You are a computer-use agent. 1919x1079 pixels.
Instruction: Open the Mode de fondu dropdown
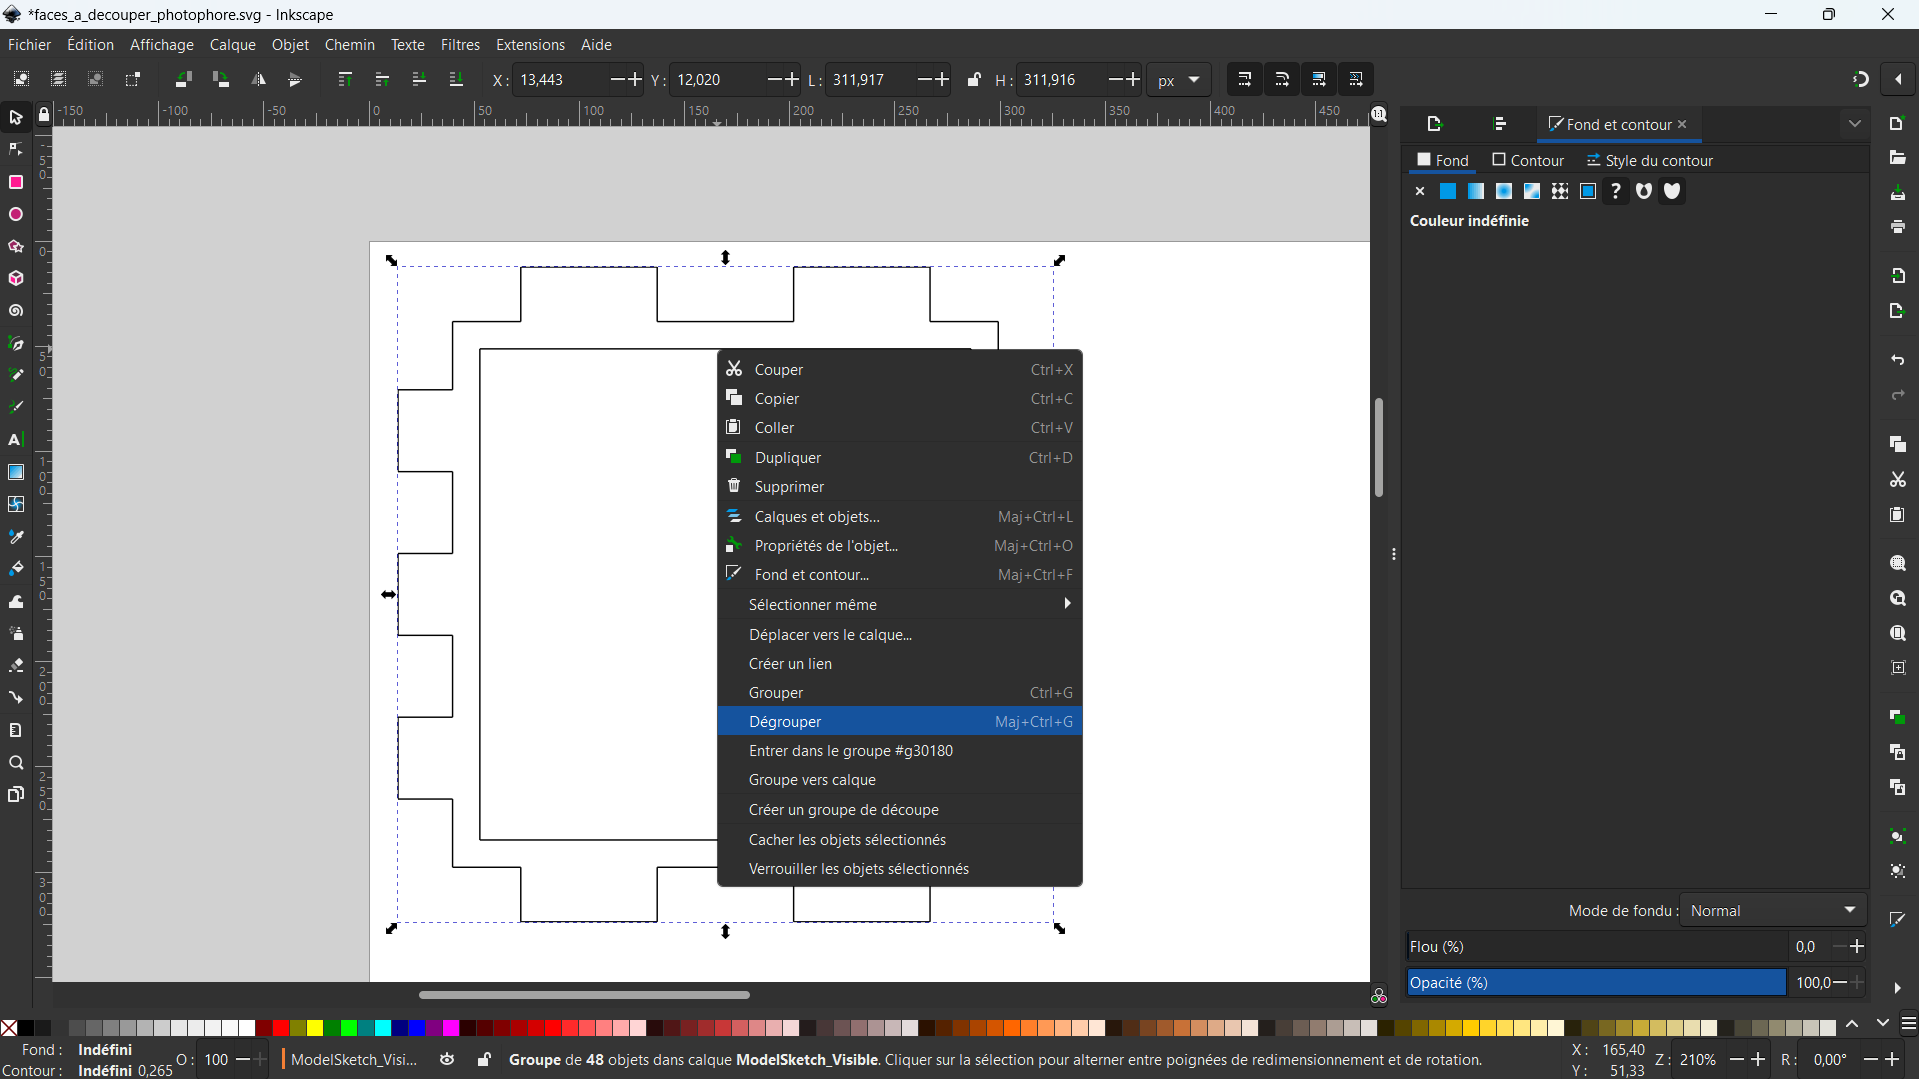tap(1772, 910)
